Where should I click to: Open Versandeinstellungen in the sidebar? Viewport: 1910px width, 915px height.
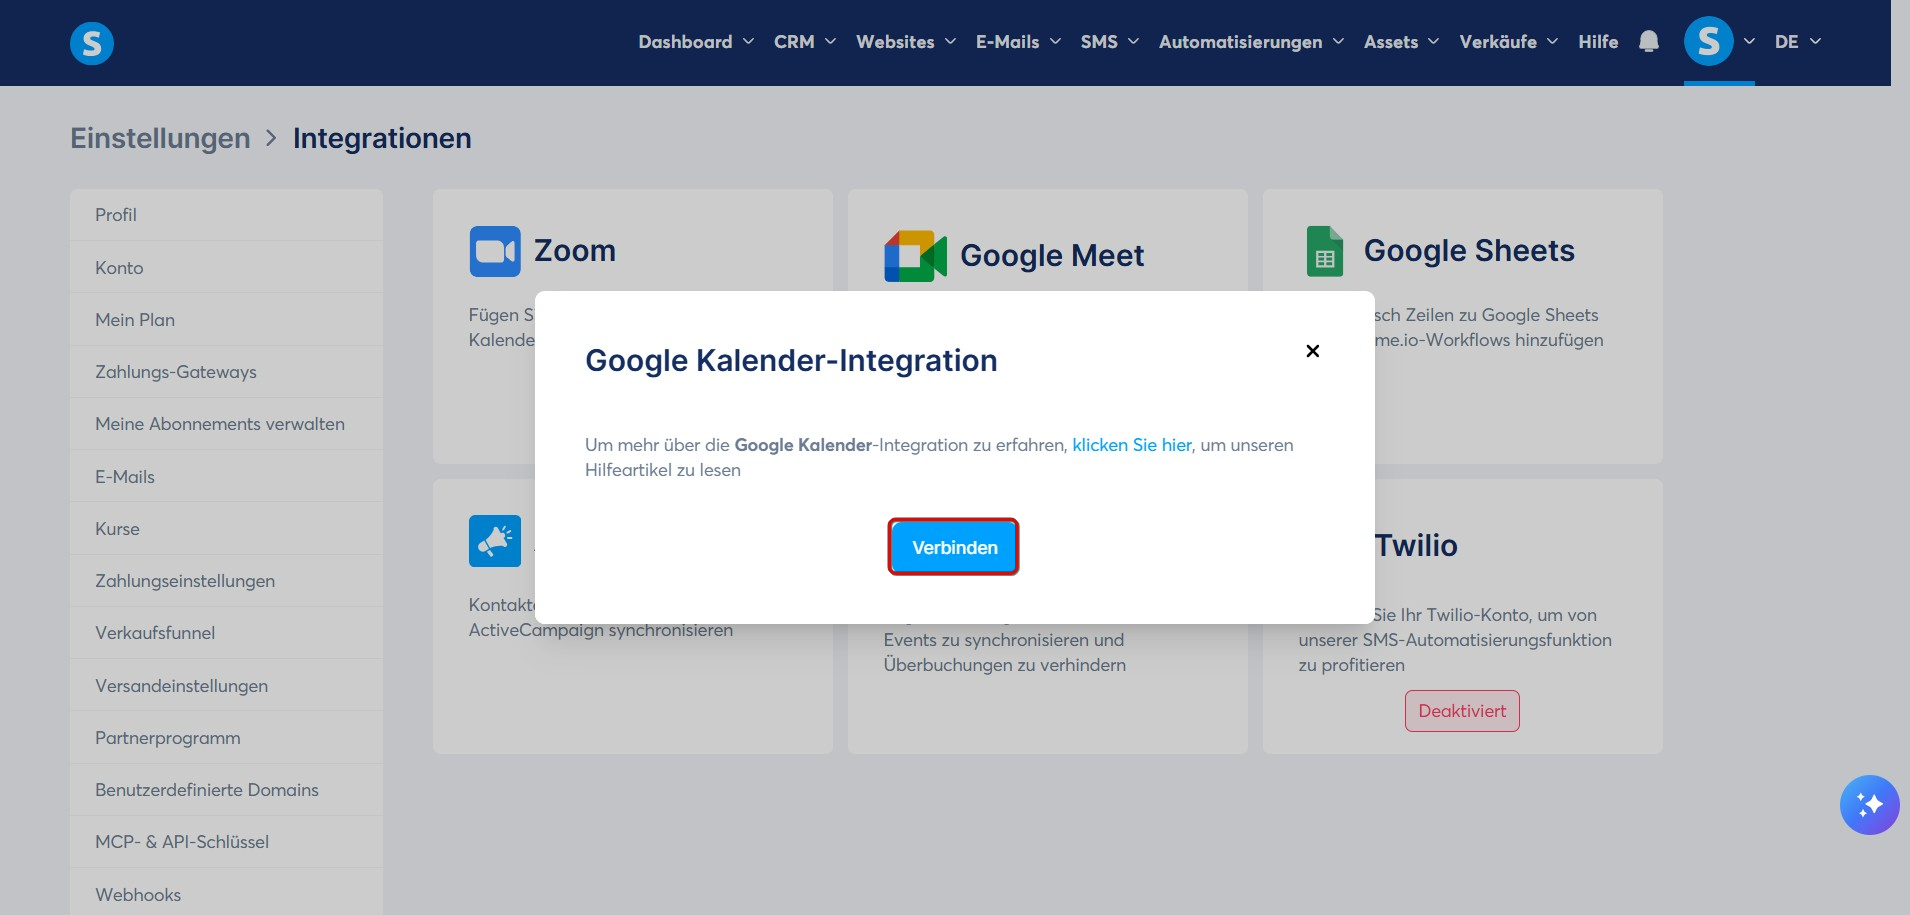226,686
